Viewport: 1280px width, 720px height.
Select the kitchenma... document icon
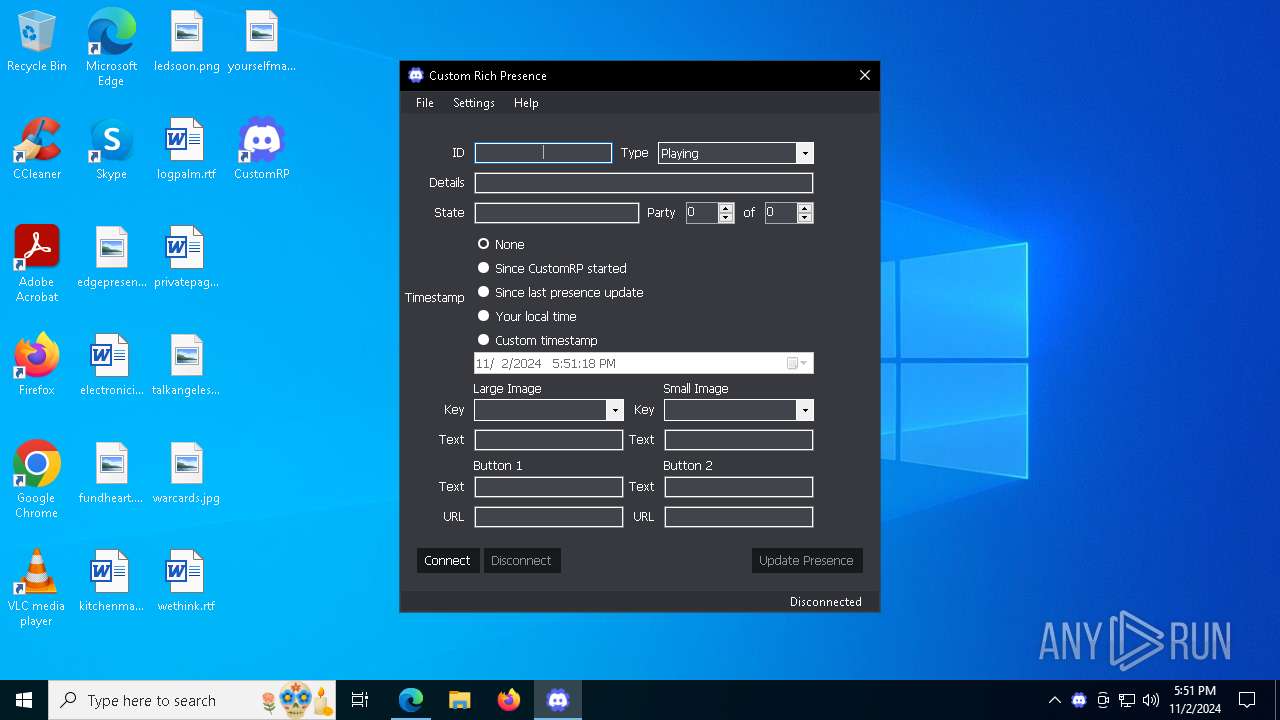[x=111, y=582]
